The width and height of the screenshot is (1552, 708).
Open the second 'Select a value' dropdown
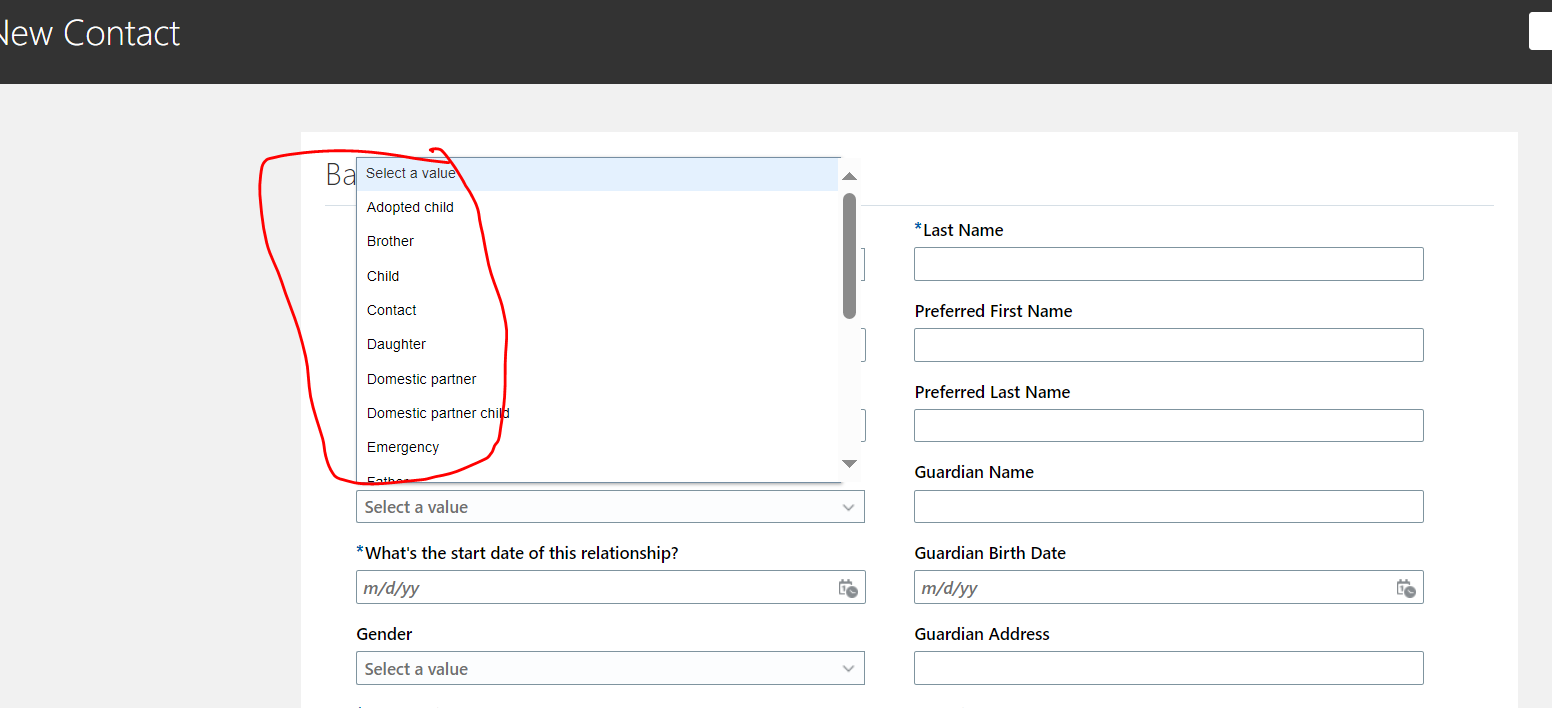click(610, 507)
